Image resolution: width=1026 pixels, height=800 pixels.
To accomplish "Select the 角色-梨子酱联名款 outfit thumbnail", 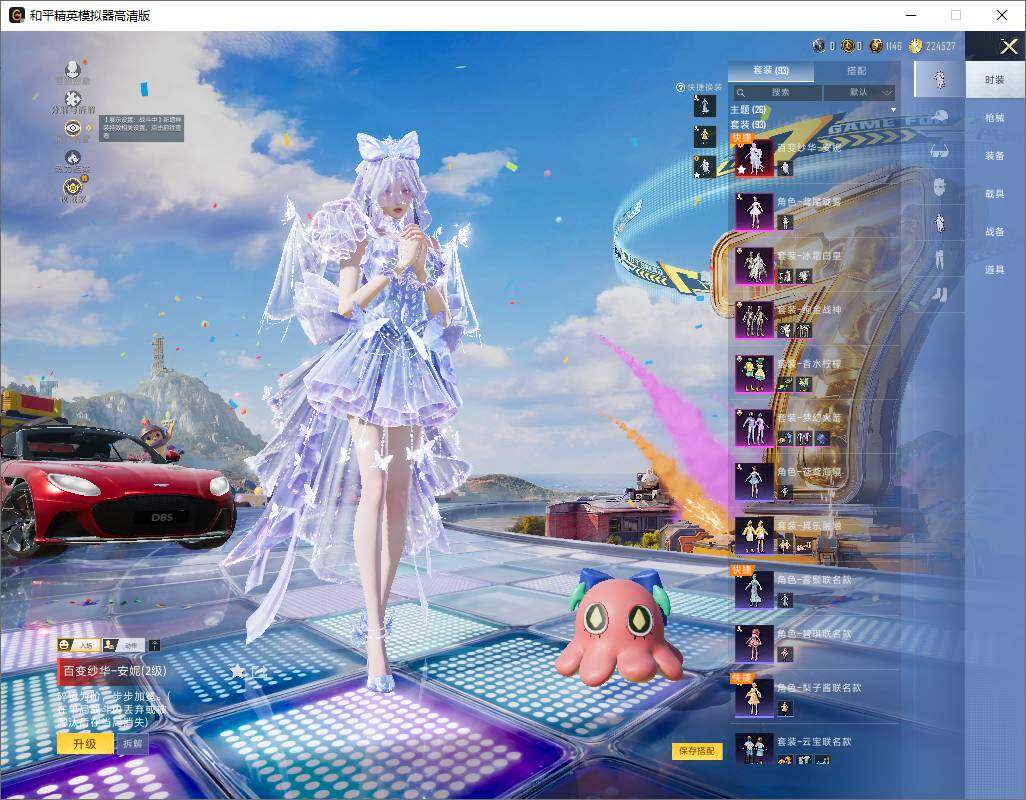I will coord(754,698).
